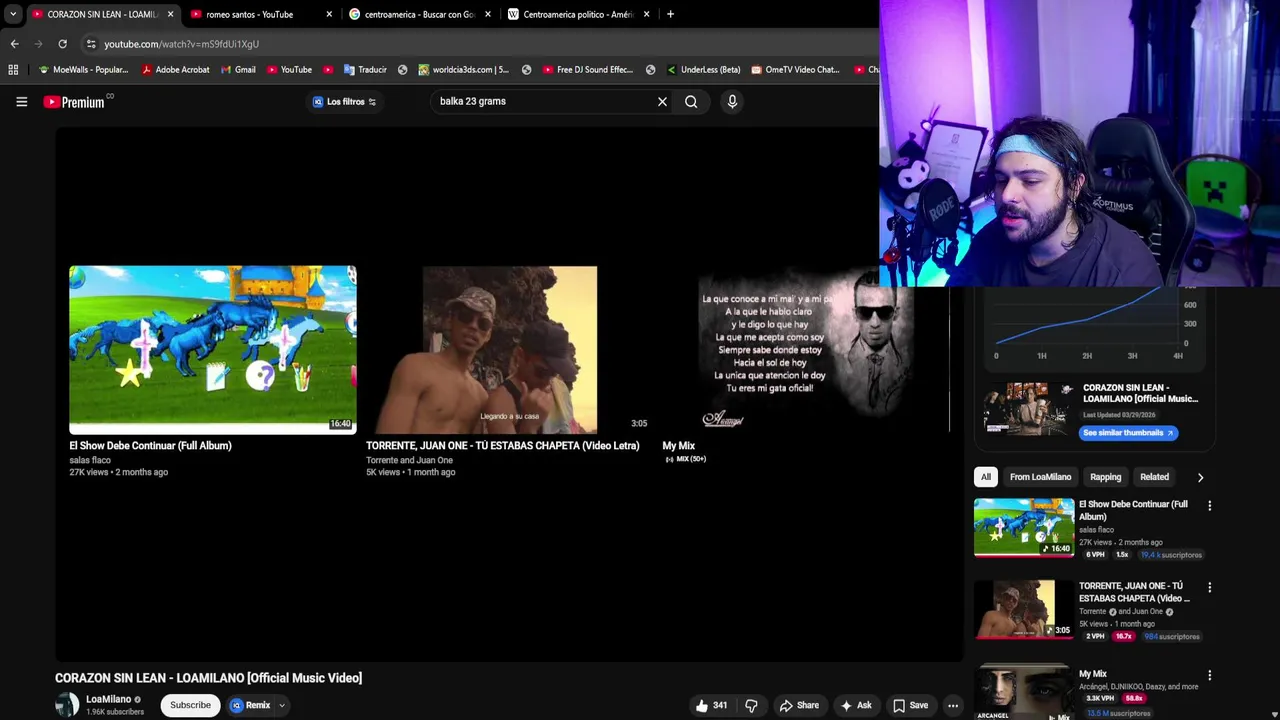Clear the 'balka 23 grams' search text
1280x720 pixels.
click(662, 101)
